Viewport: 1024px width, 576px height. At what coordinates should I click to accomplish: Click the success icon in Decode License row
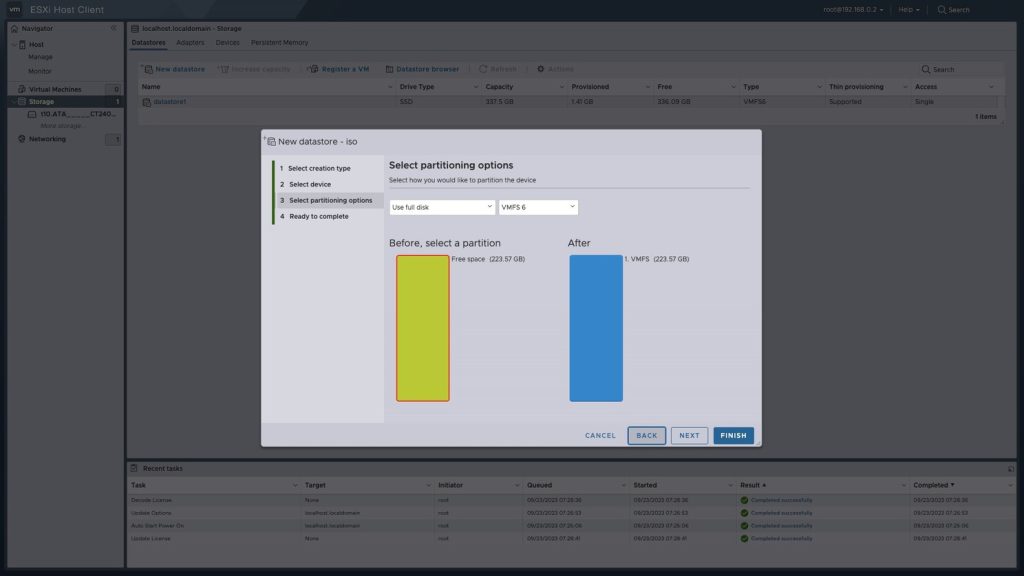[x=744, y=500]
